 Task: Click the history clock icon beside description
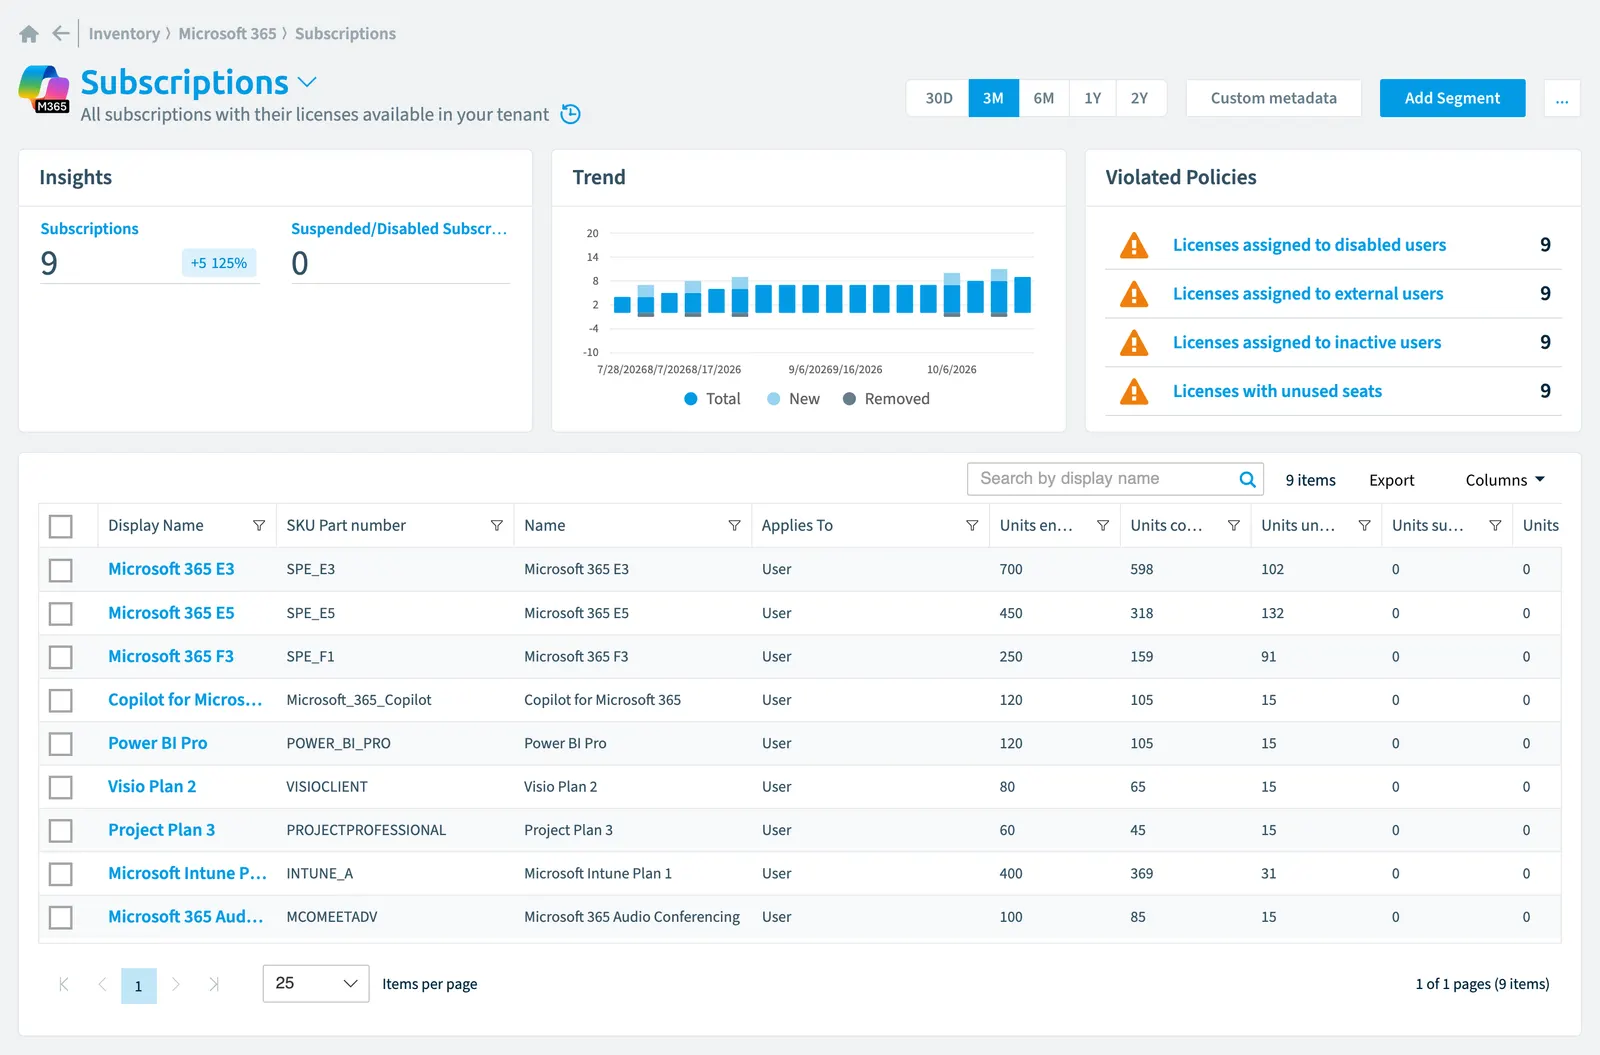(571, 114)
